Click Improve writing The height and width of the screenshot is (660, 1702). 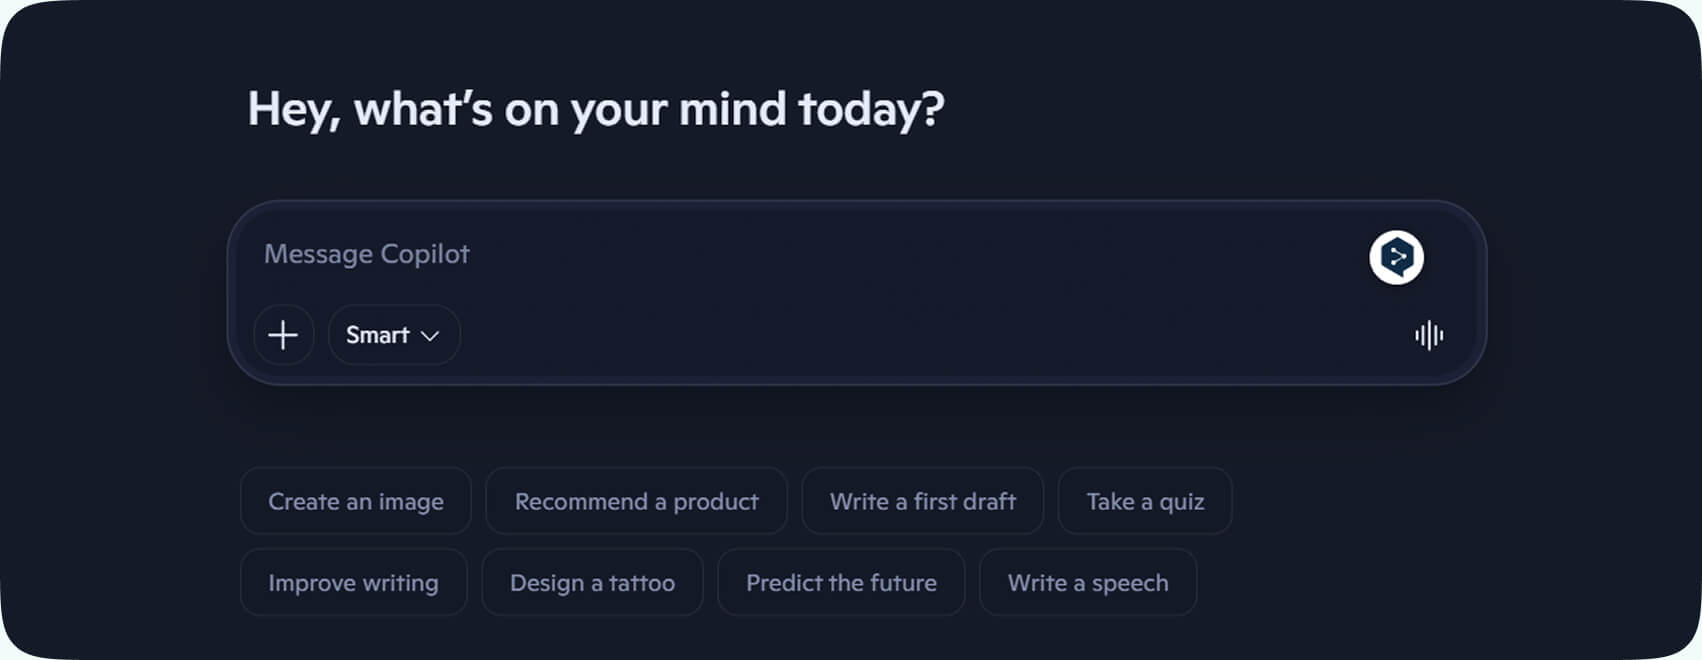click(353, 582)
